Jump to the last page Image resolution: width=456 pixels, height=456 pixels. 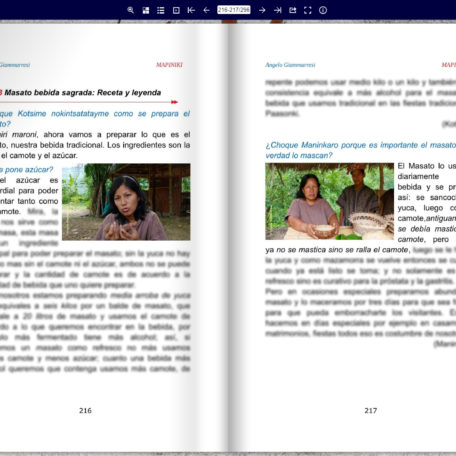pyautogui.click(x=278, y=10)
